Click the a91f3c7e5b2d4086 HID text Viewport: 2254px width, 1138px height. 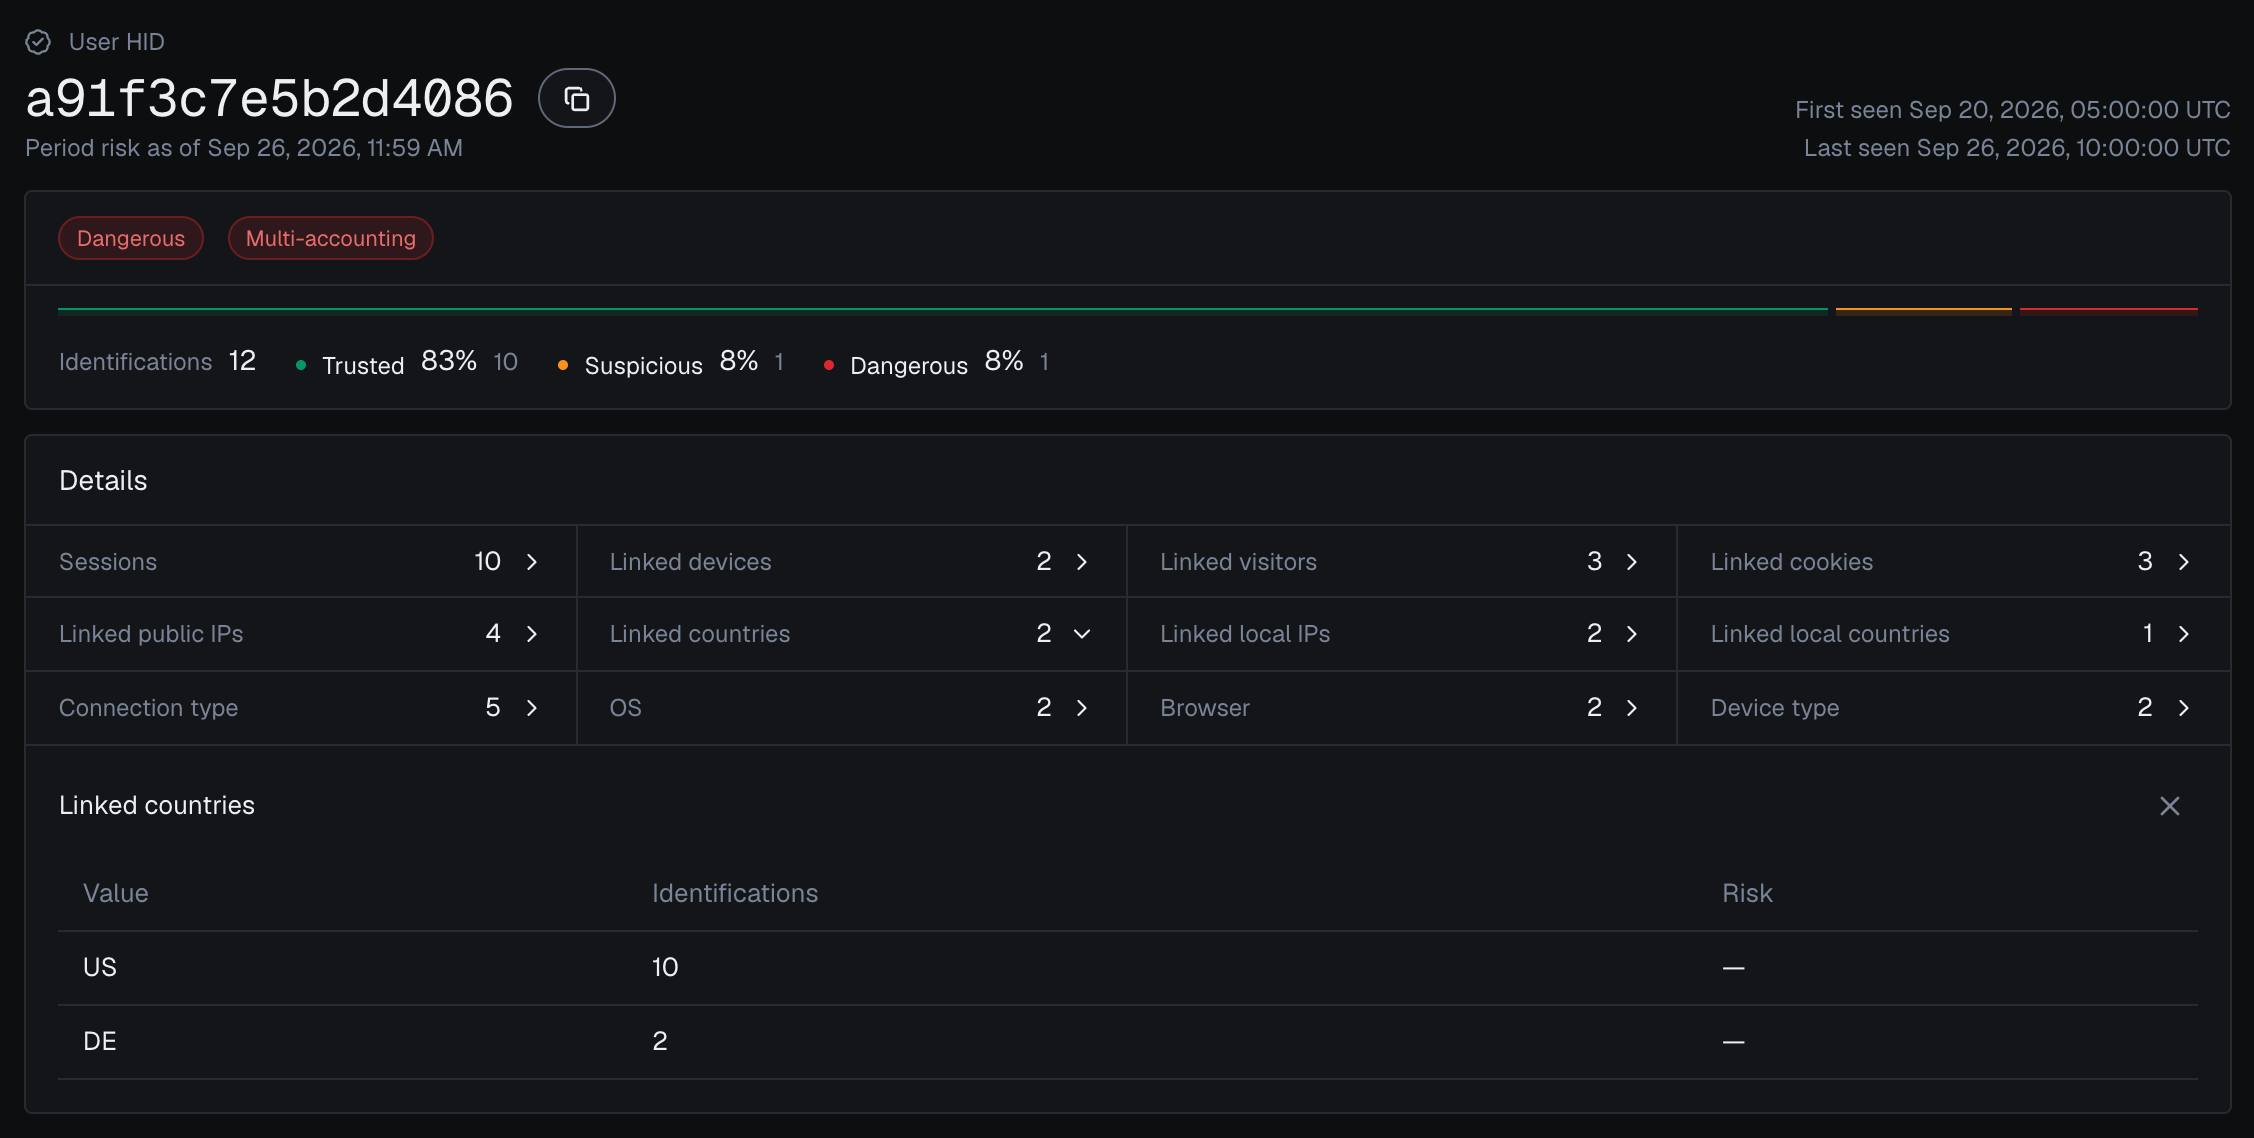click(269, 99)
